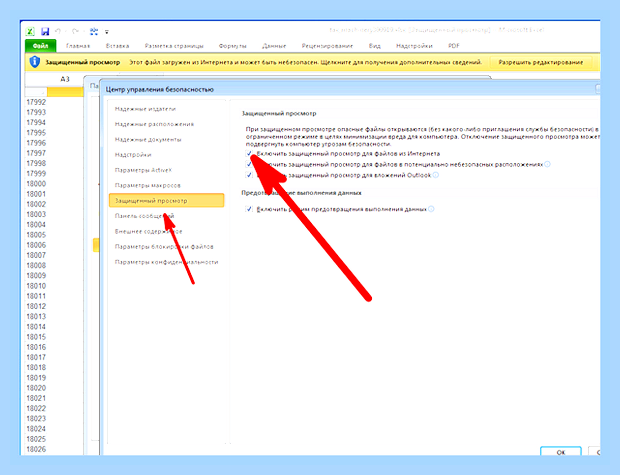Select row header 18019
Viewport: 620px width, 475px height.
pyautogui.click(x=36, y=378)
